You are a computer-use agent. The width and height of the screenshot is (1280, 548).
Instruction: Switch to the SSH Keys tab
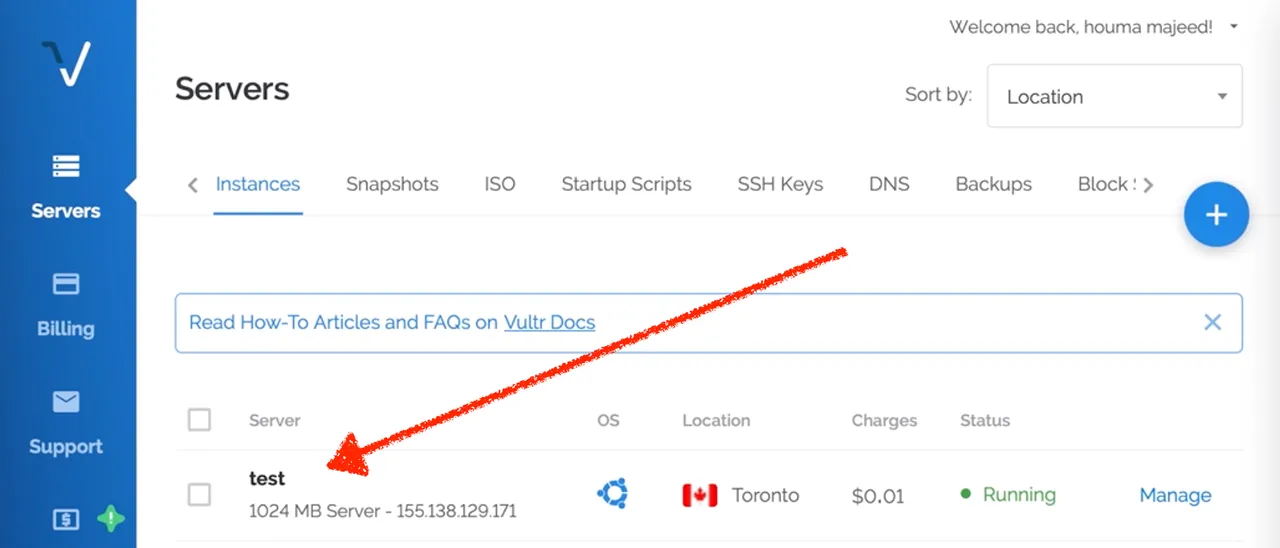(x=780, y=184)
